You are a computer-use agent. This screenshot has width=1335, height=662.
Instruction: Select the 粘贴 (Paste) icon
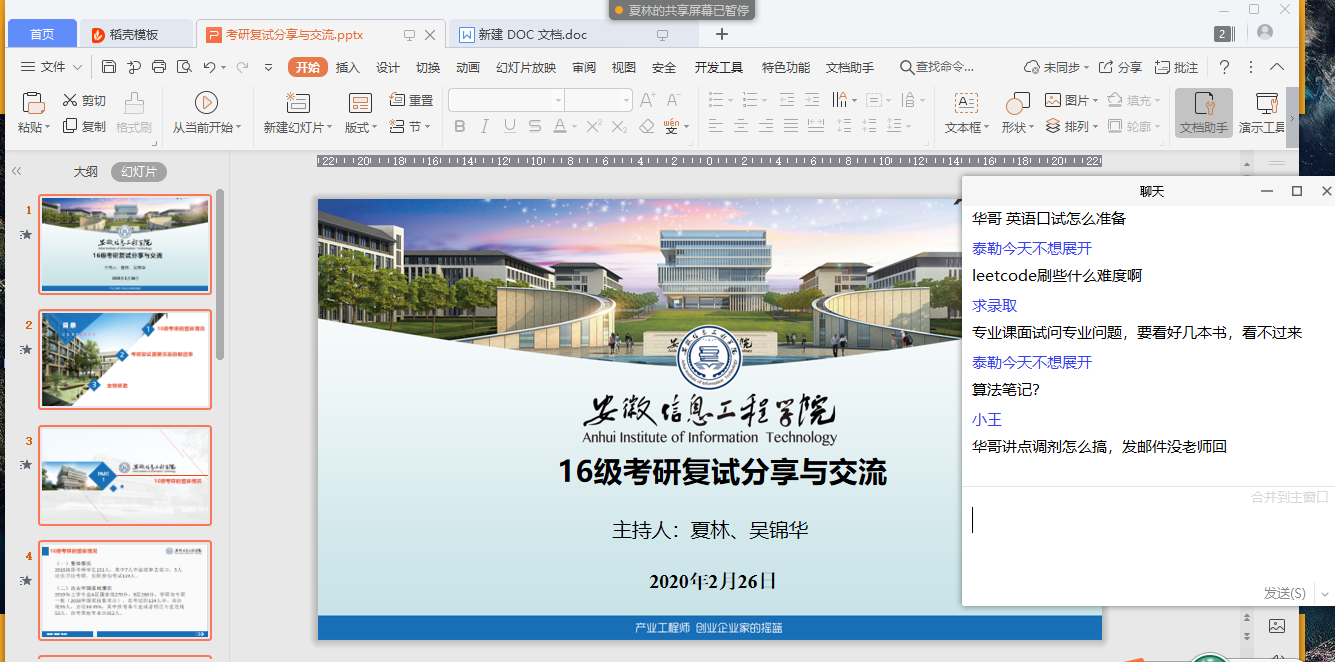[x=33, y=103]
